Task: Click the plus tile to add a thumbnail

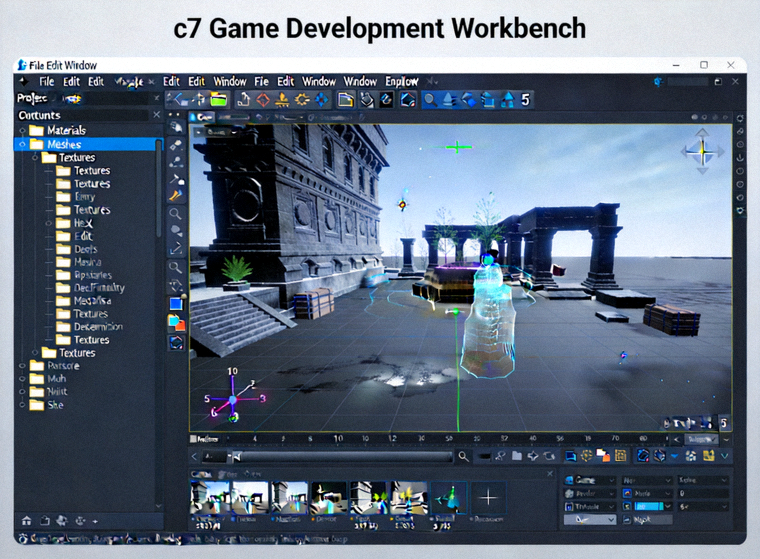Action: (489, 498)
